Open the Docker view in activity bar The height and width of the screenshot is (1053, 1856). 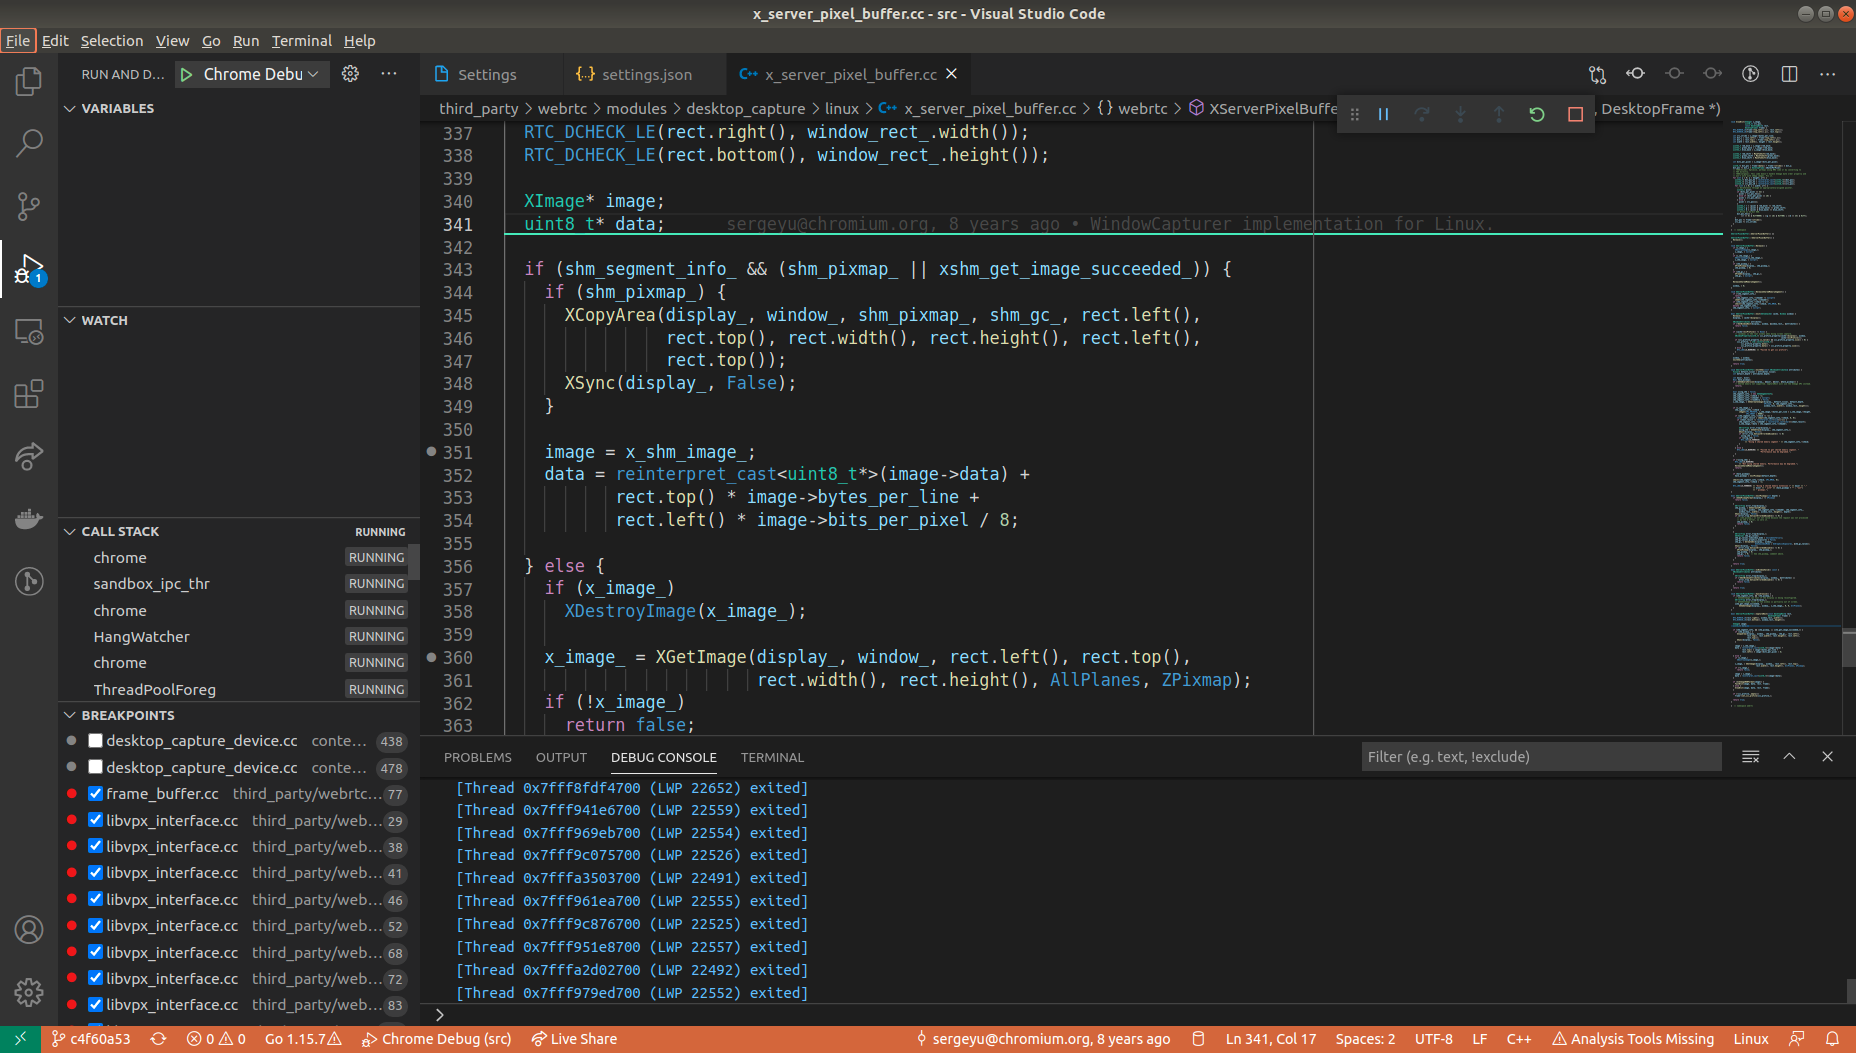click(29, 519)
